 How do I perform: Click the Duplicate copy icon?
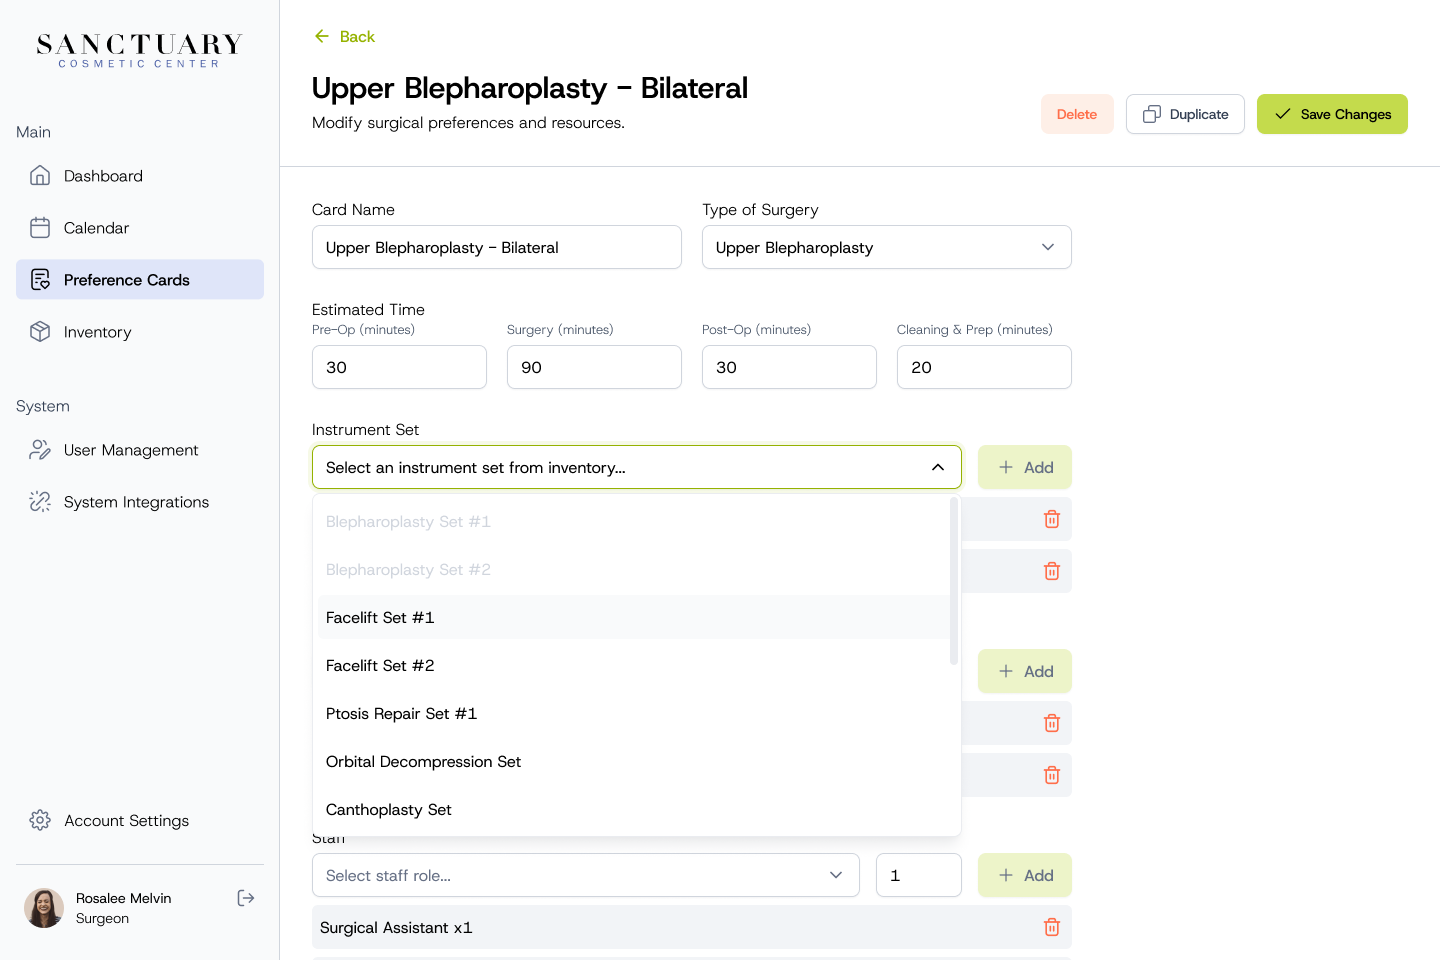(x=1152, y=114)
